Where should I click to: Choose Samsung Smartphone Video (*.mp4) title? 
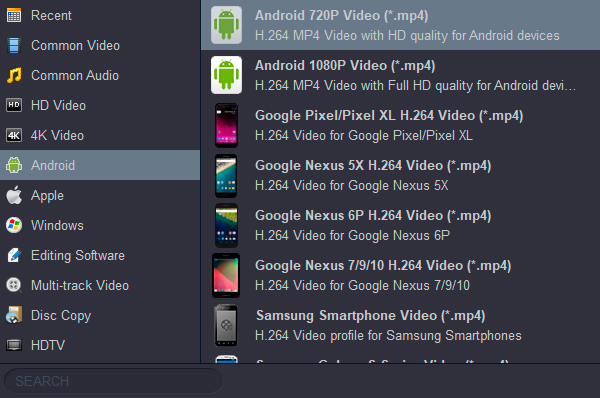pos(370,316)
